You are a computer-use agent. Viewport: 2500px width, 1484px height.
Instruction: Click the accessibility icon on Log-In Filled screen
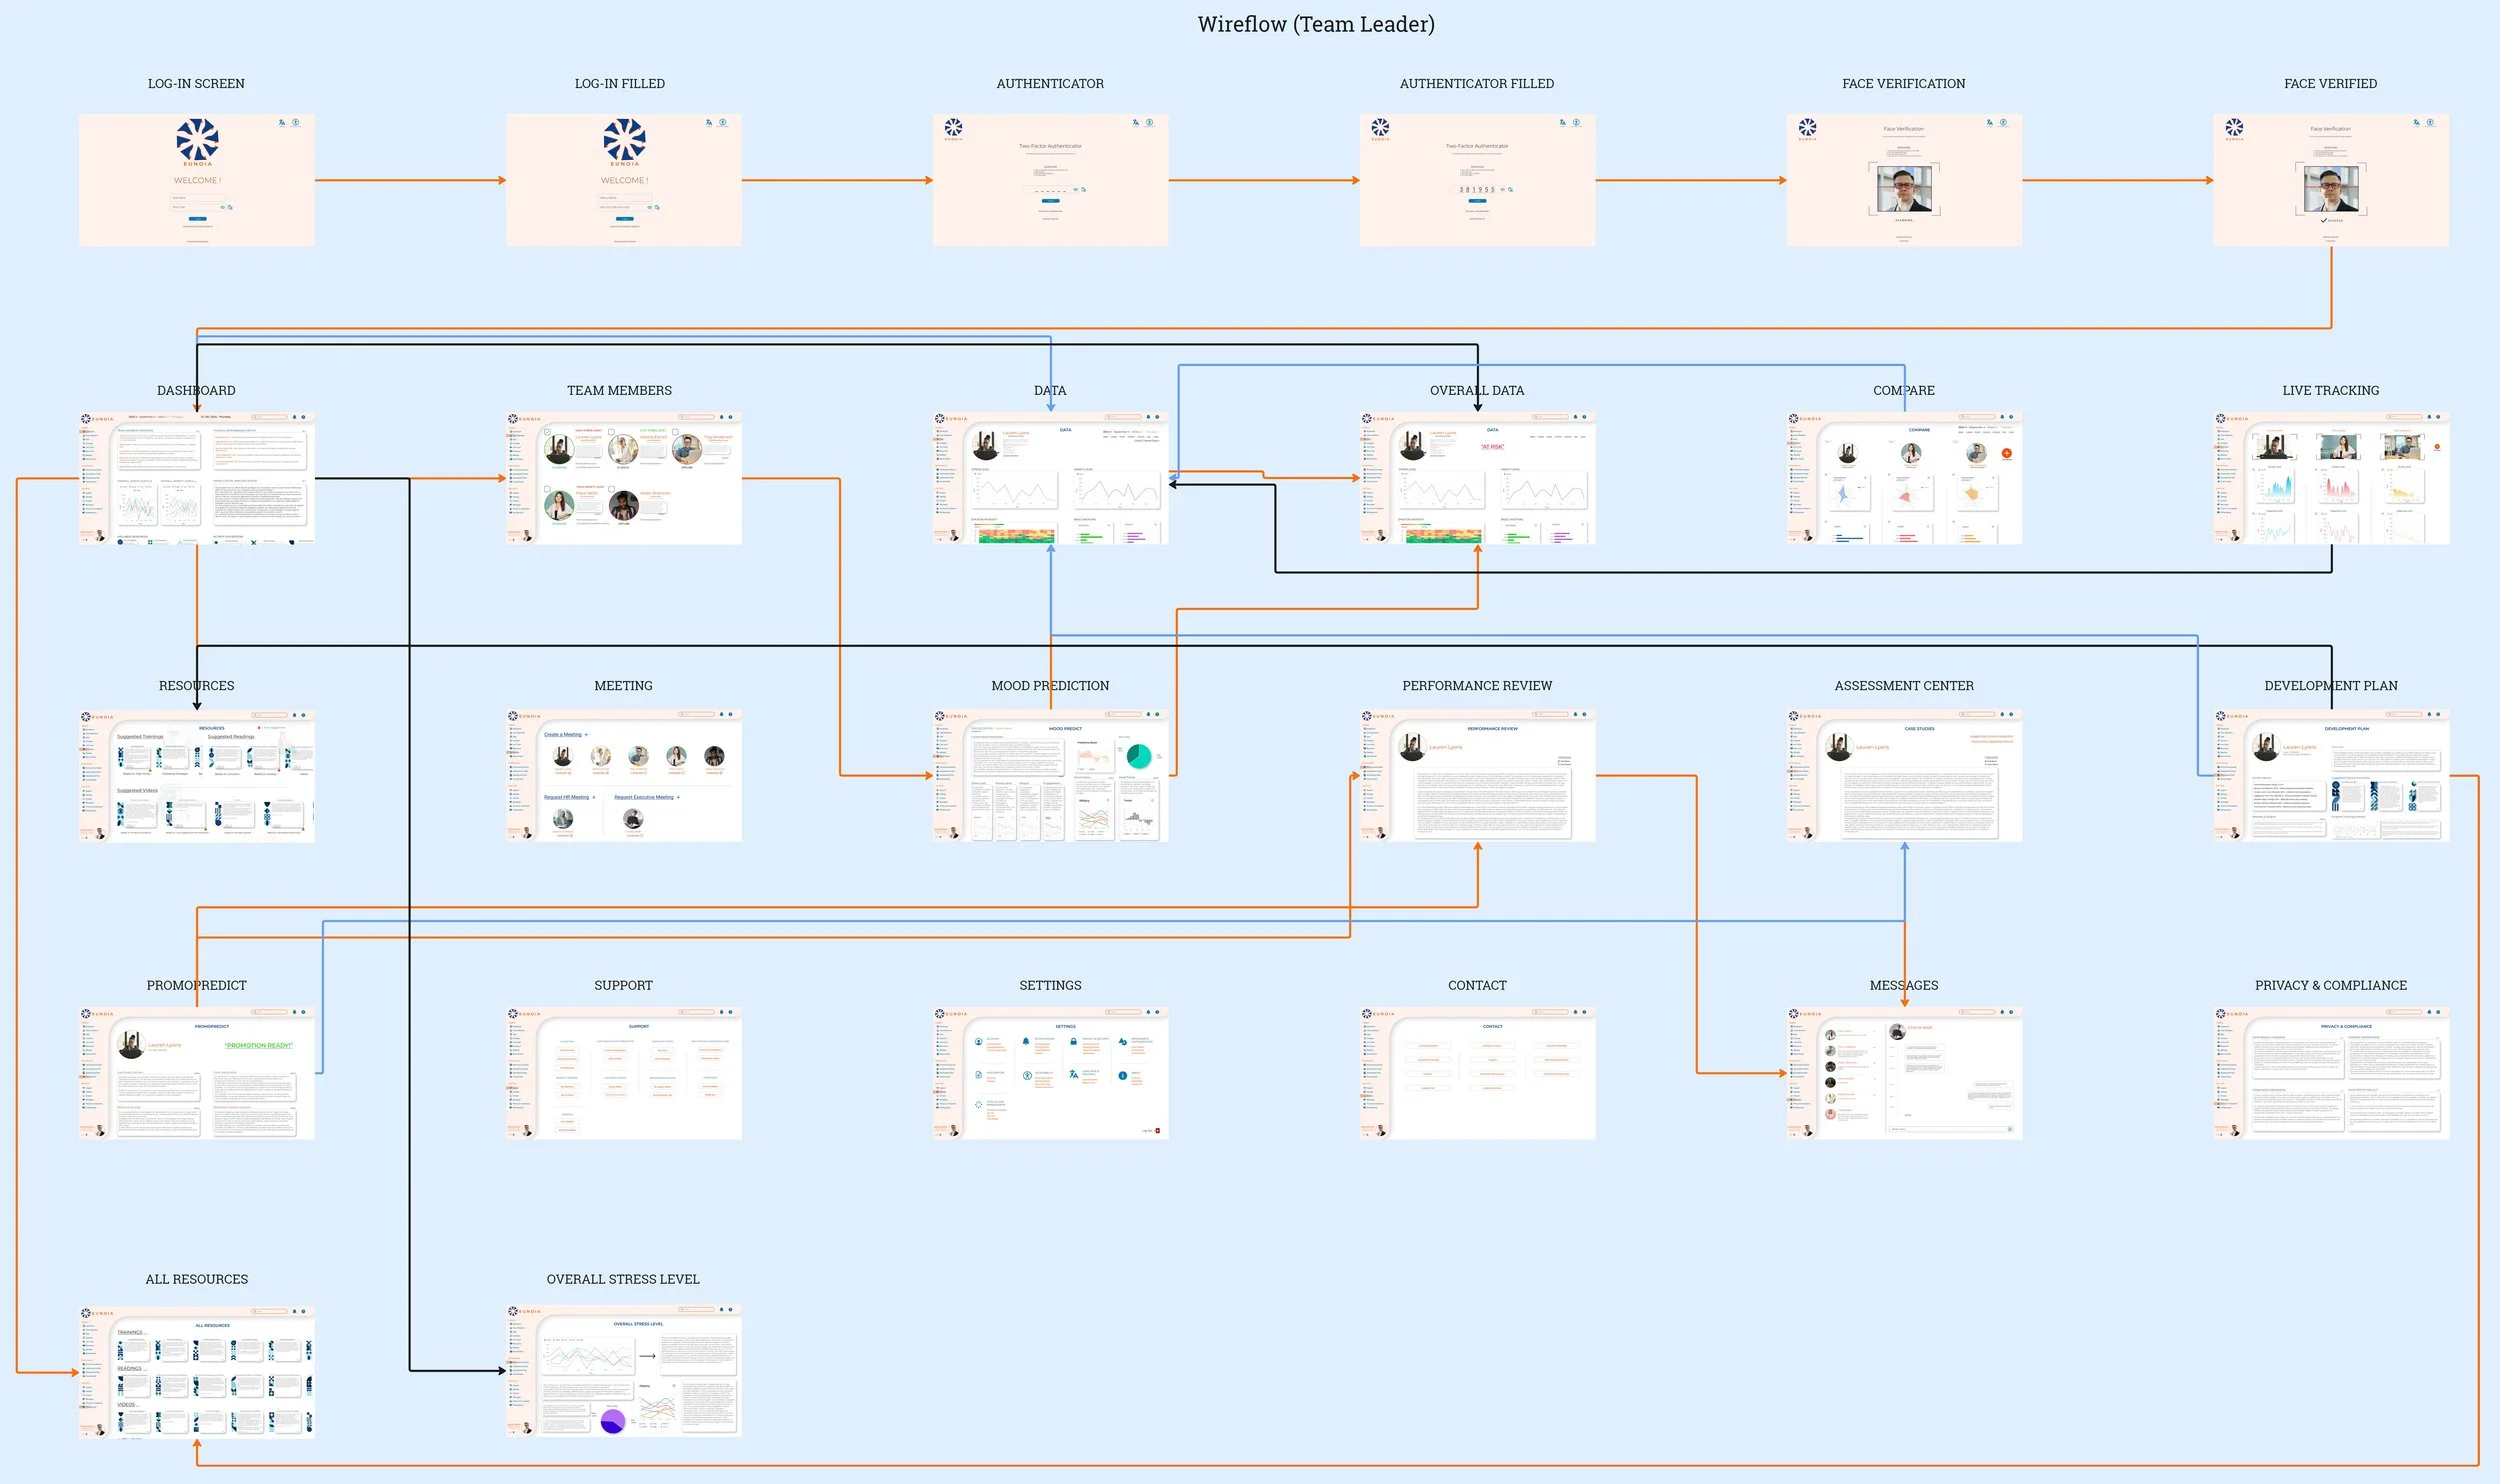[722, 123]
